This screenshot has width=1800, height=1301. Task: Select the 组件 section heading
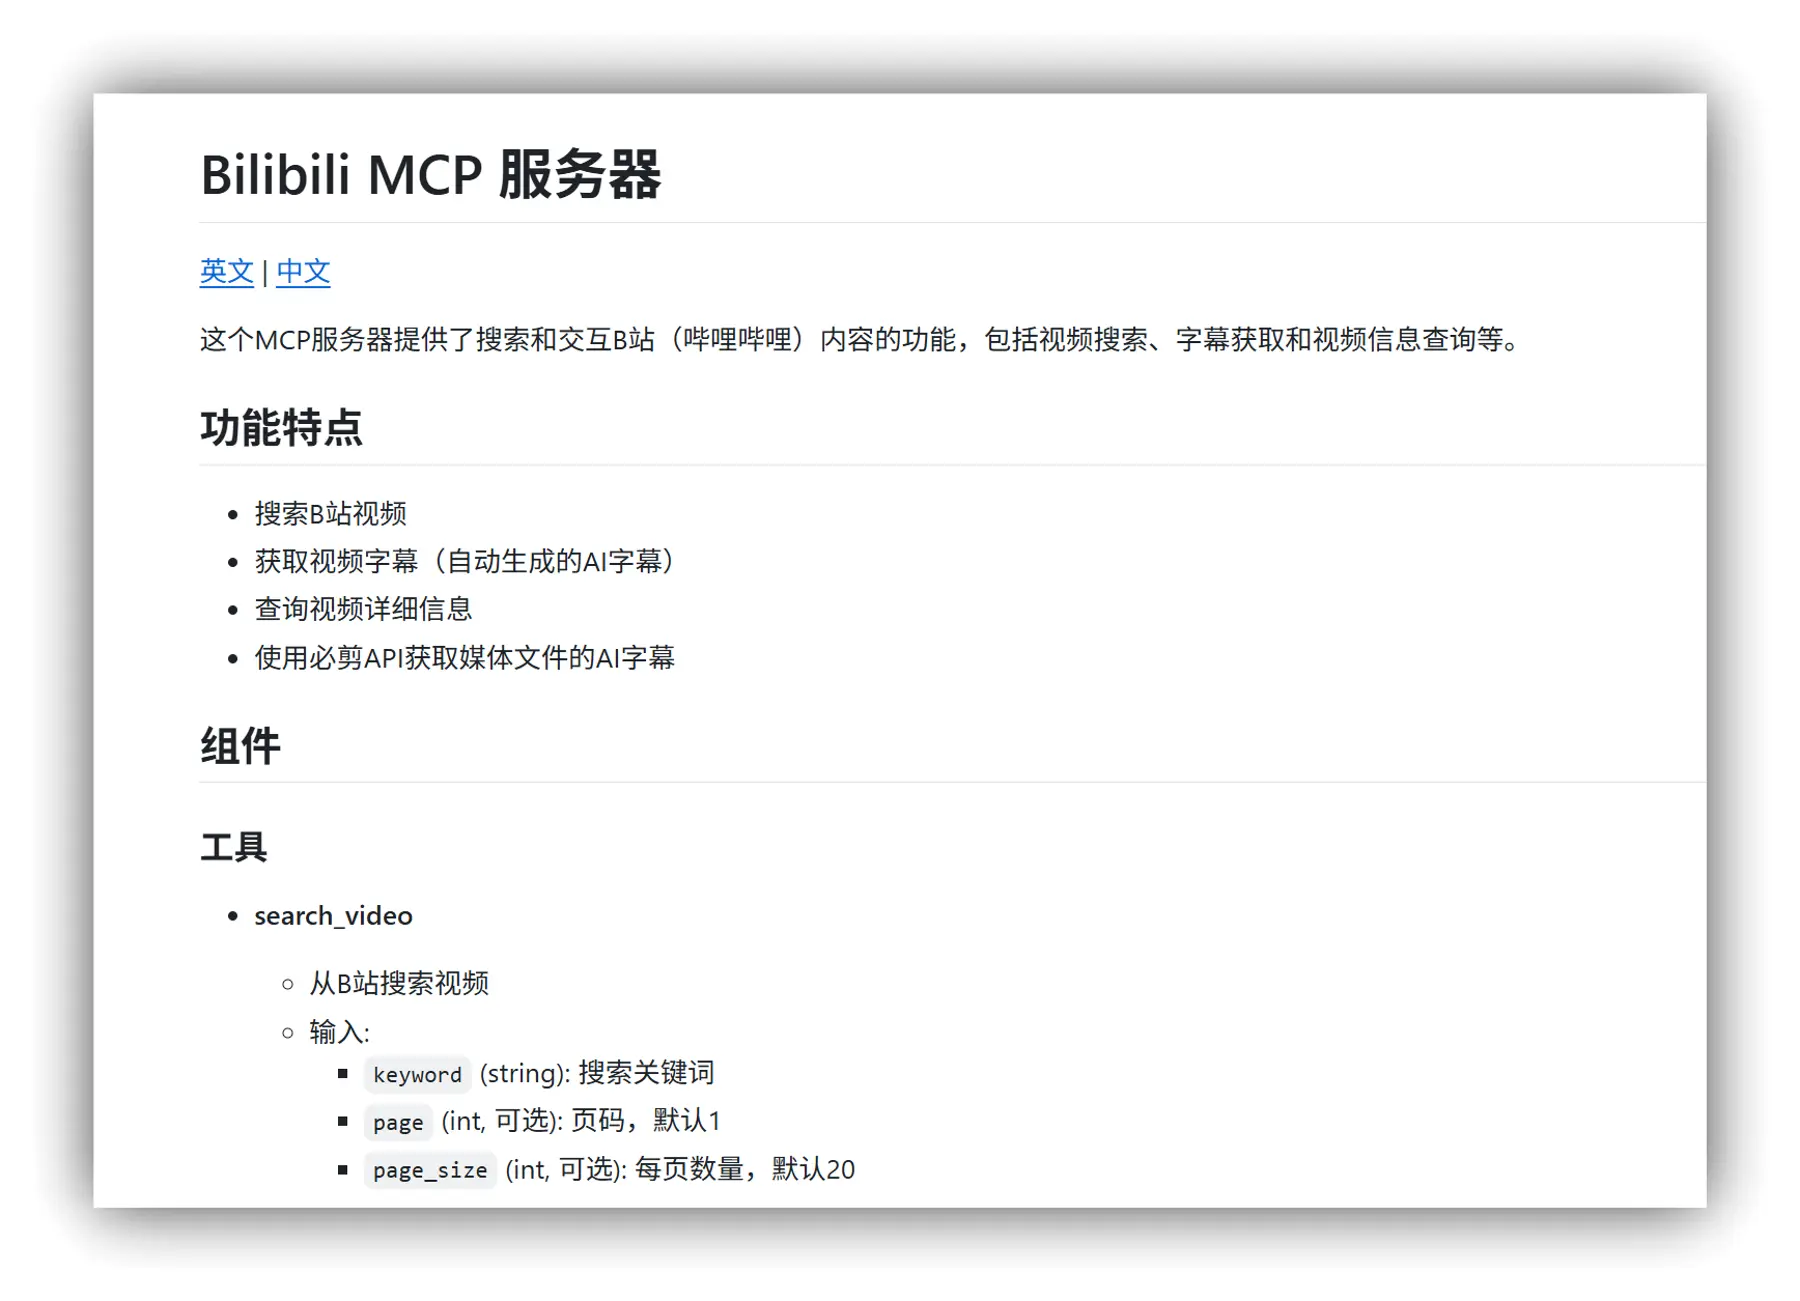240,746
